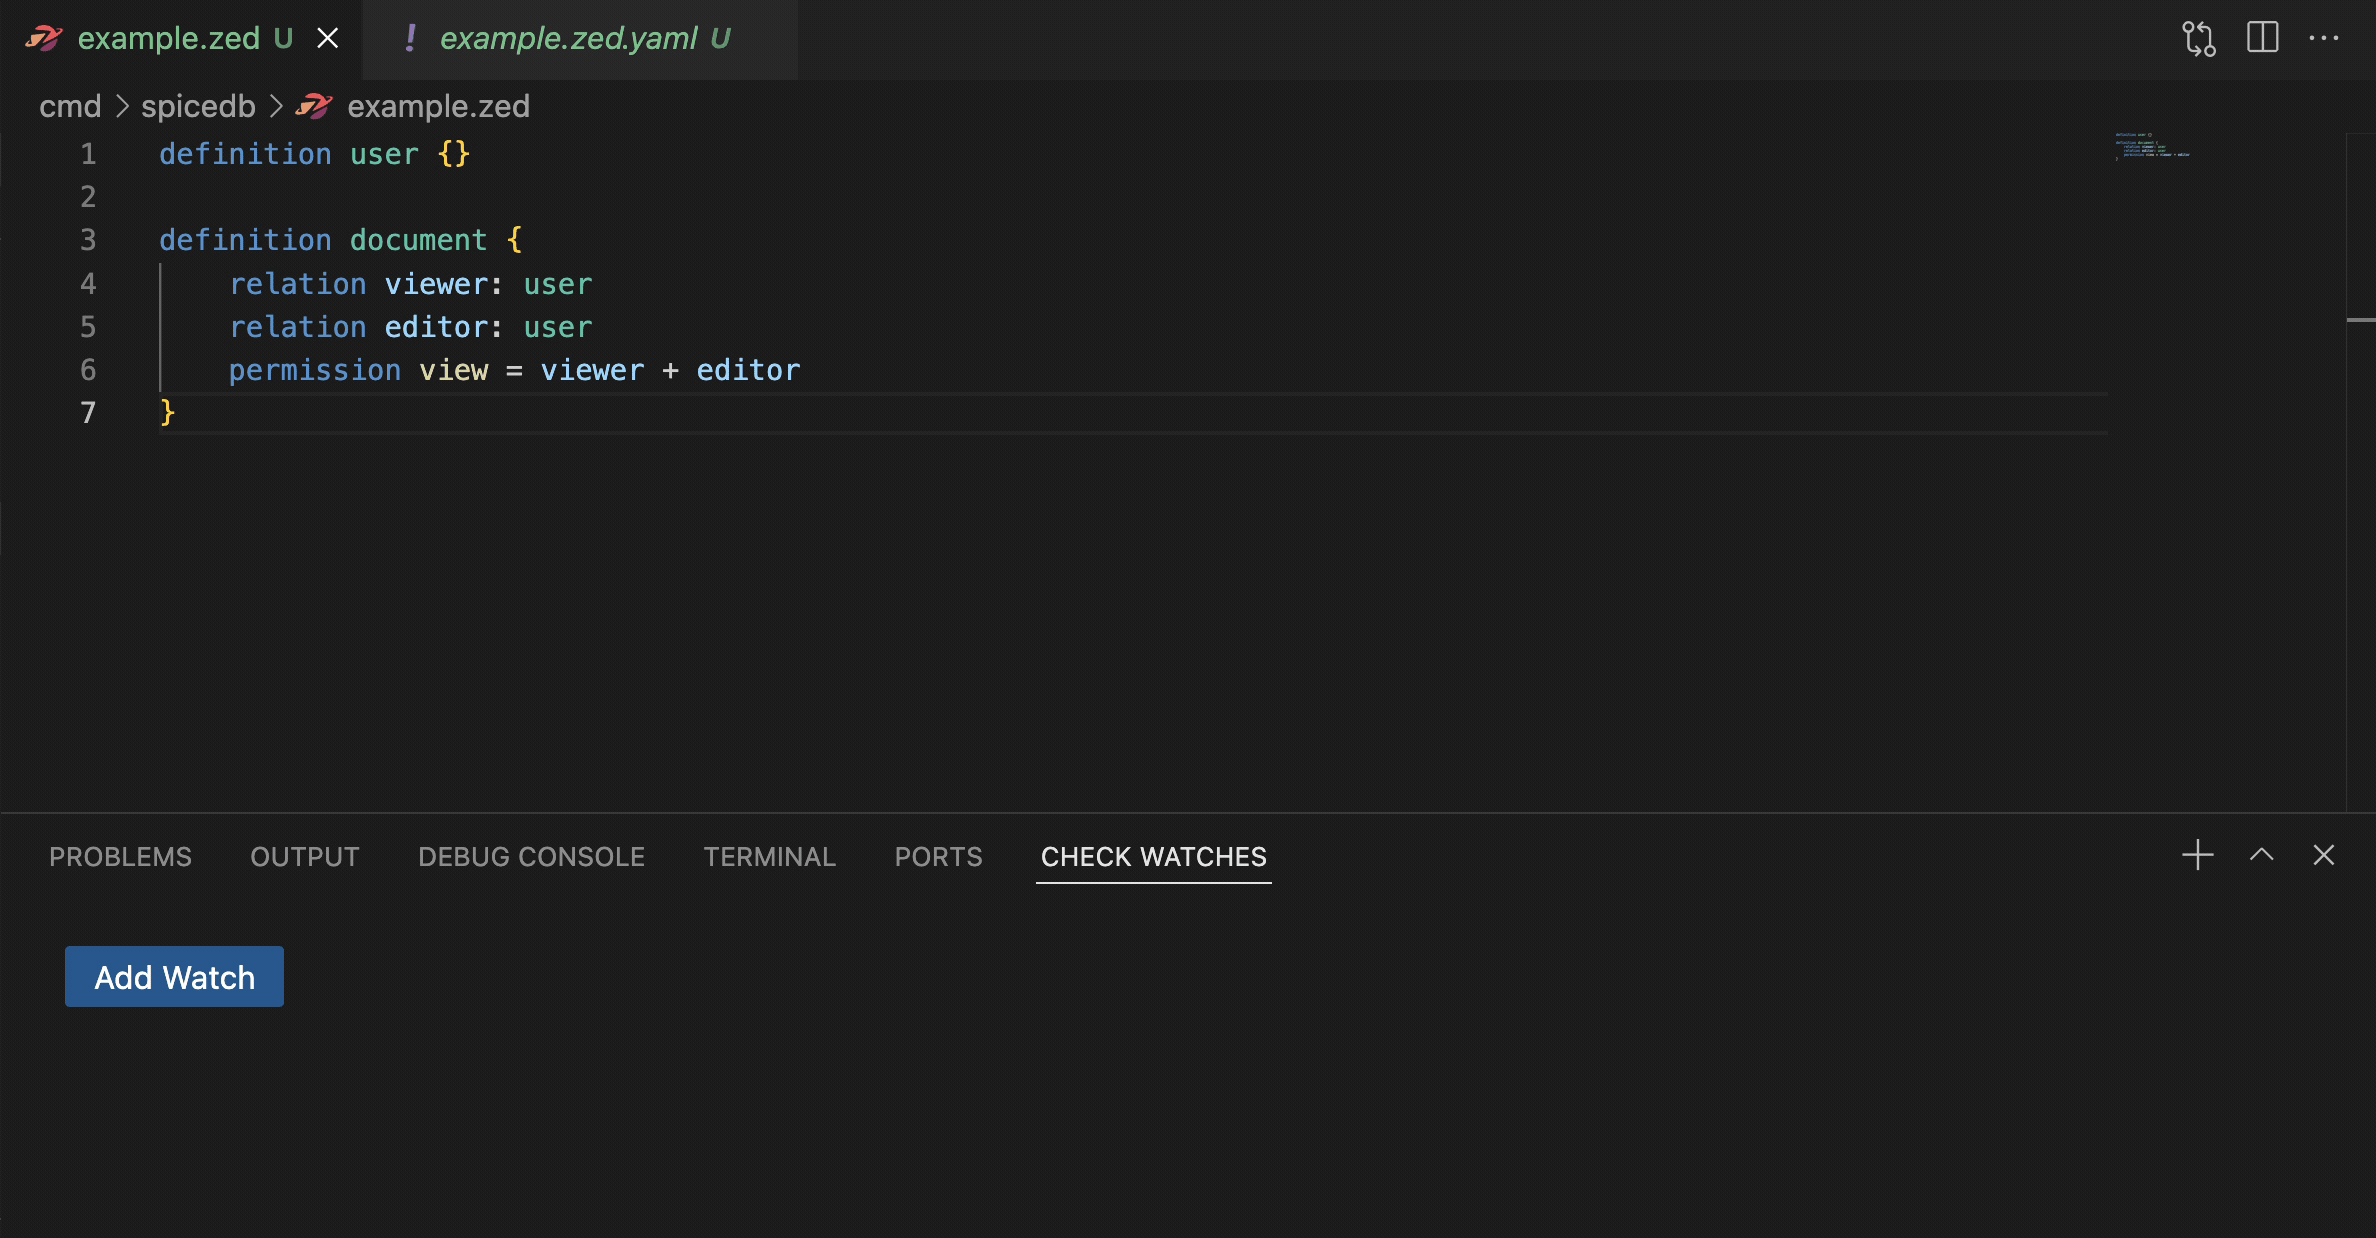Image resolution: width=2376 pixels, height=1238 pixels.
Task: Open the example.zed breadcrumb dropdown
Action: (437, 106)
